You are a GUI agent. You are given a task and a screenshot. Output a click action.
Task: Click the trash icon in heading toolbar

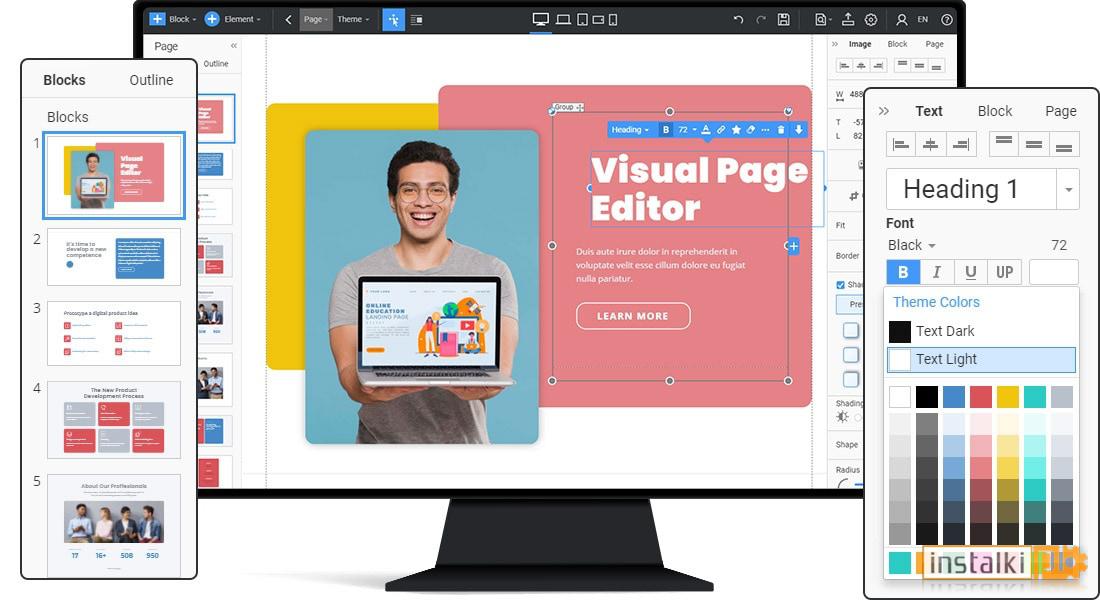pos(781,130)
